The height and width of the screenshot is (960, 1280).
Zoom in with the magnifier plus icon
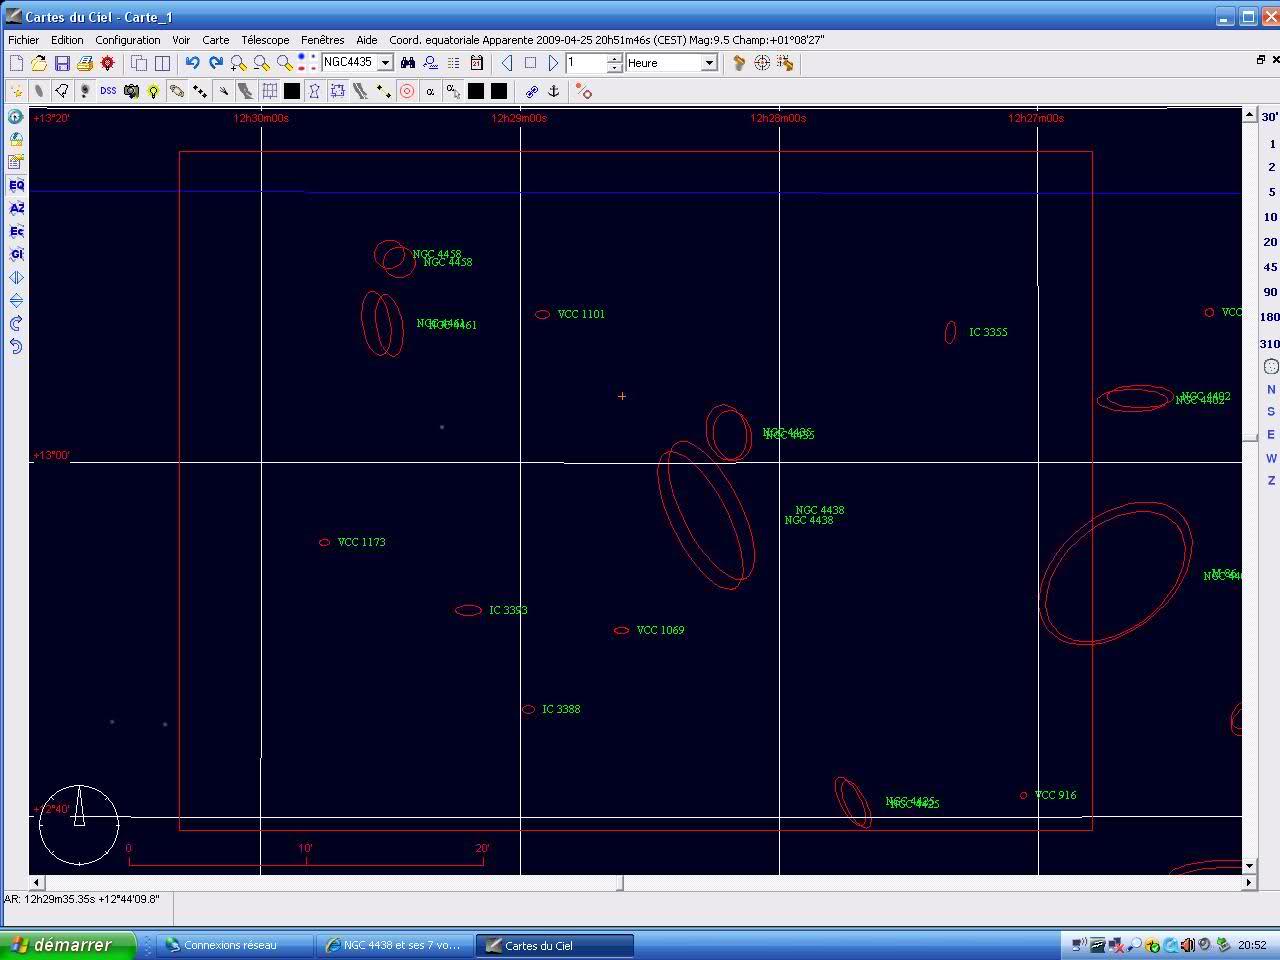click(x=238, y=63)
